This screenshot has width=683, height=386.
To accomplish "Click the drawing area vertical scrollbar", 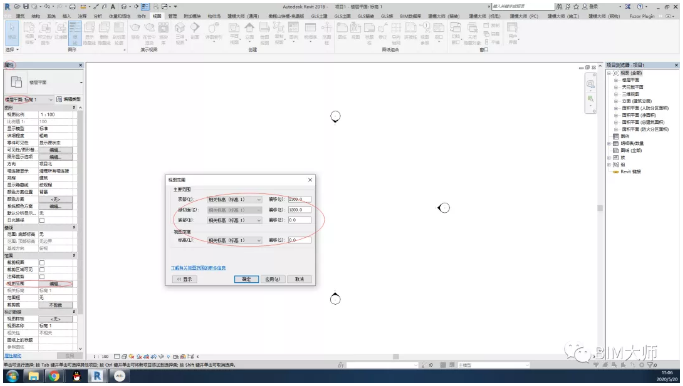I will 600,208.
